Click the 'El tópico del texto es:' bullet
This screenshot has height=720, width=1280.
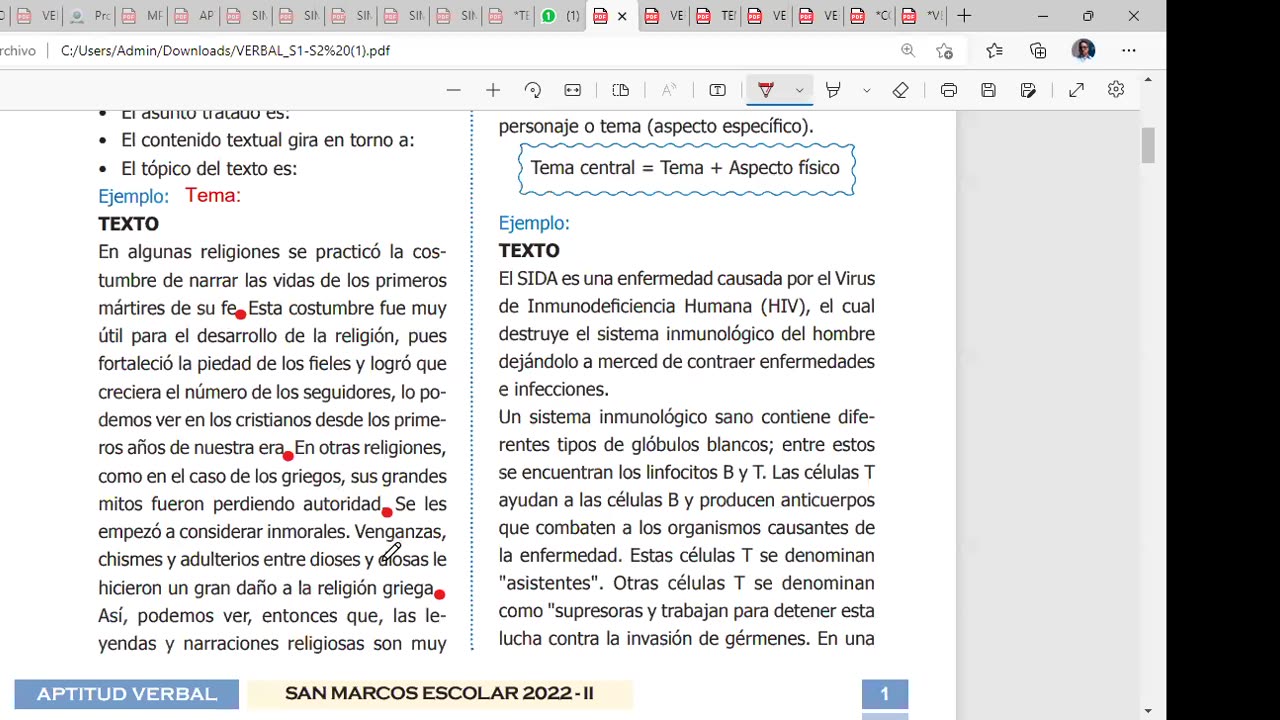click(x=209, y=168)
